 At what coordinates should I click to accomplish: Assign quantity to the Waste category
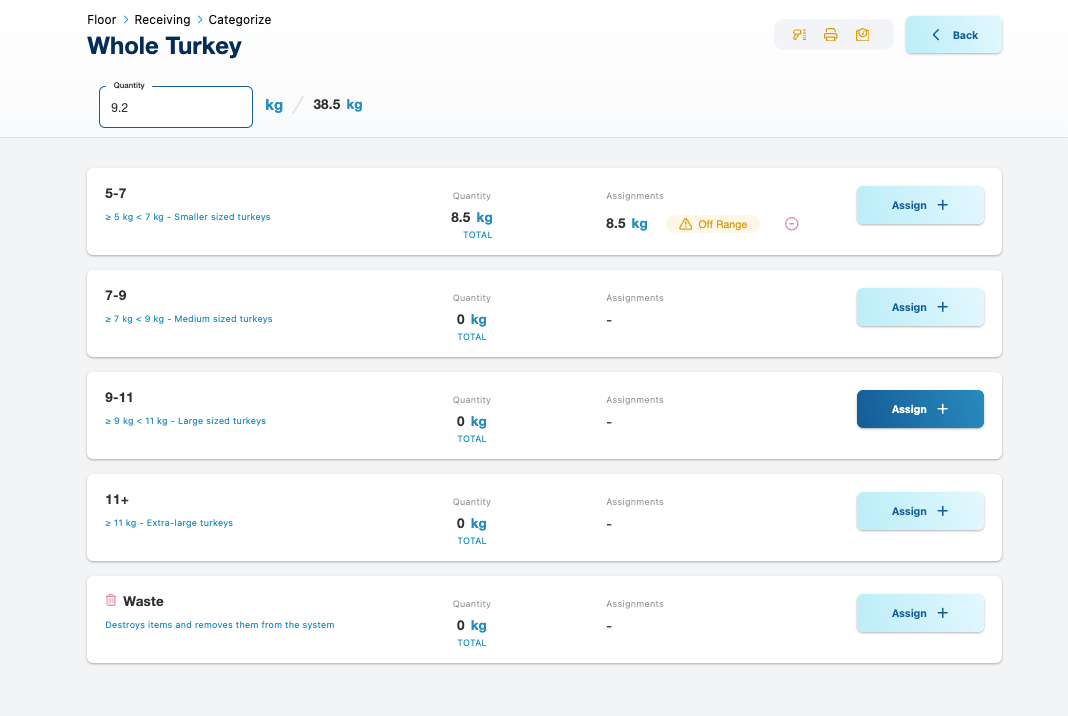pyautogui.click(x=920, y=613)
